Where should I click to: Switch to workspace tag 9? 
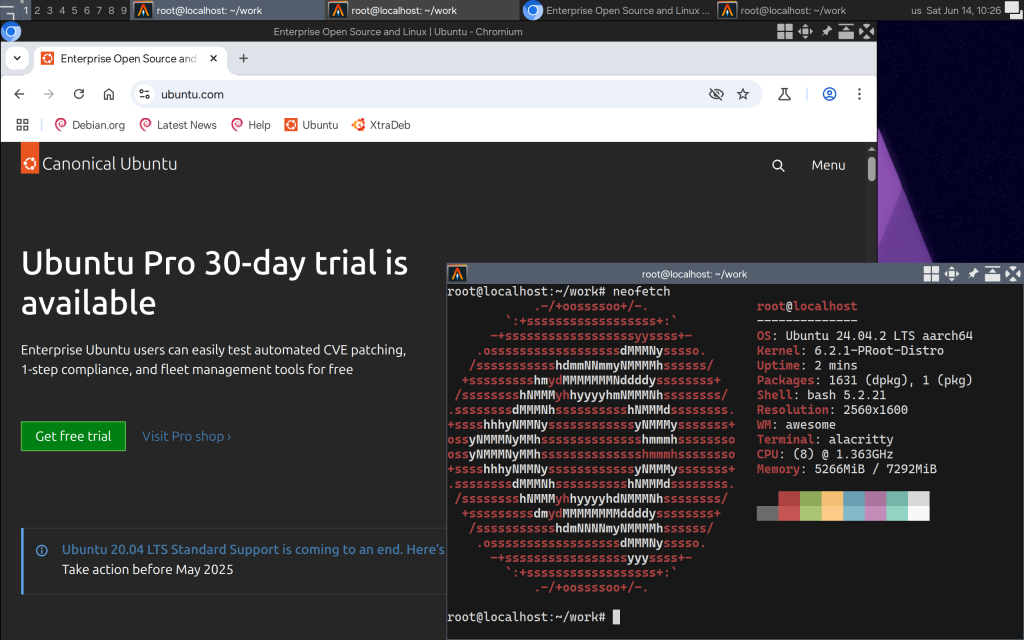(123, 10)
